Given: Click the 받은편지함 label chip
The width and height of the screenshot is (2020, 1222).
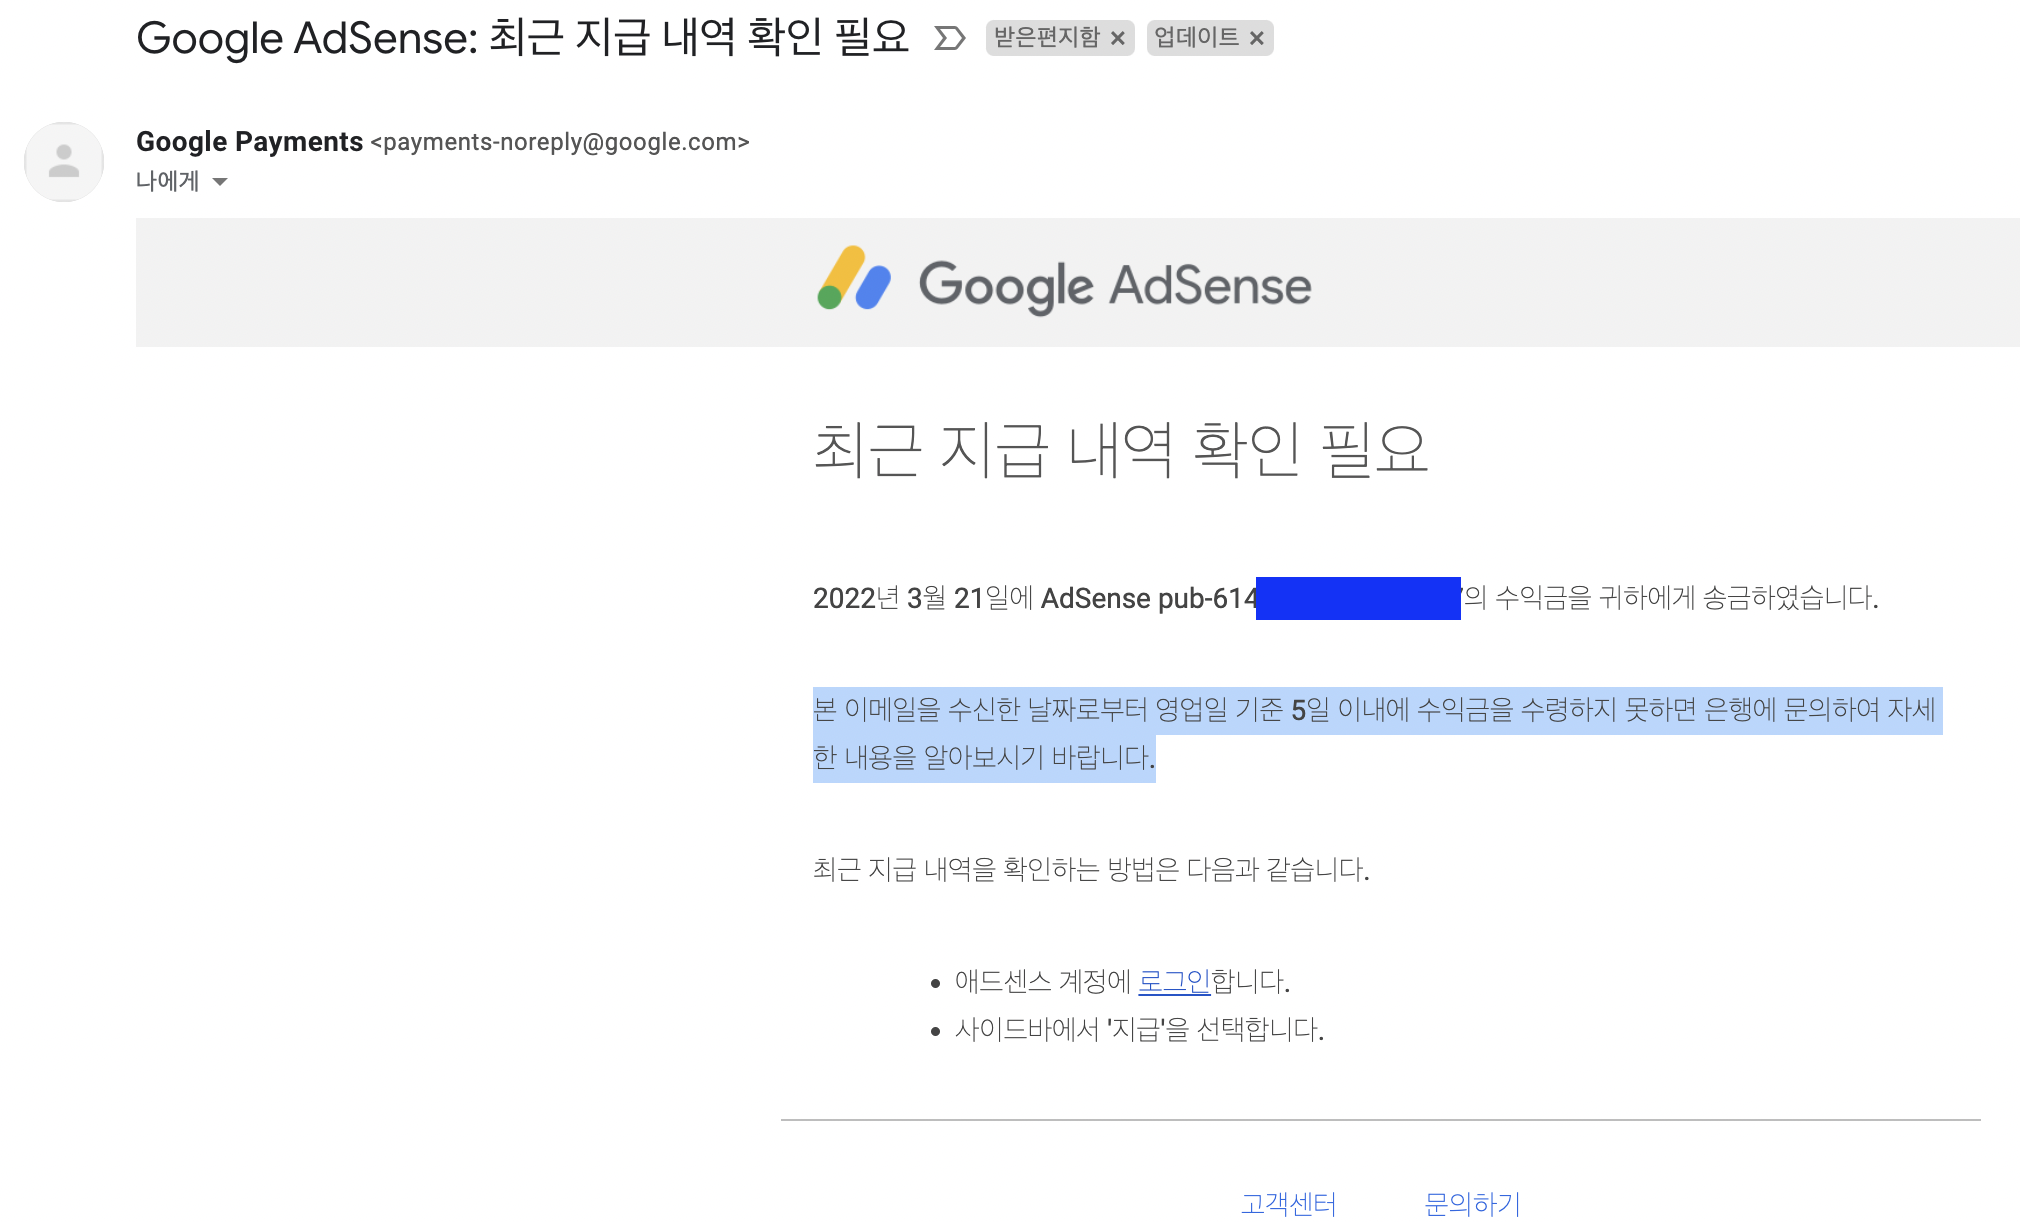Looking at the screenshot, I should coord(1046,38).
